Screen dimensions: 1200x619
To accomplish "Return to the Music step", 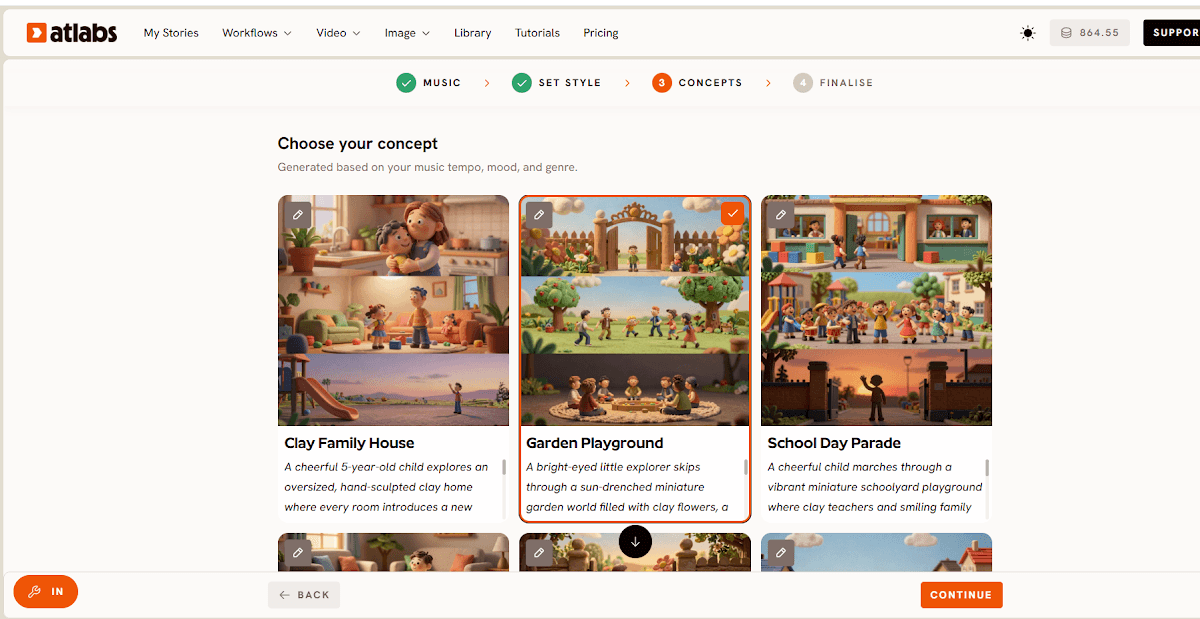I will (428, 83).
